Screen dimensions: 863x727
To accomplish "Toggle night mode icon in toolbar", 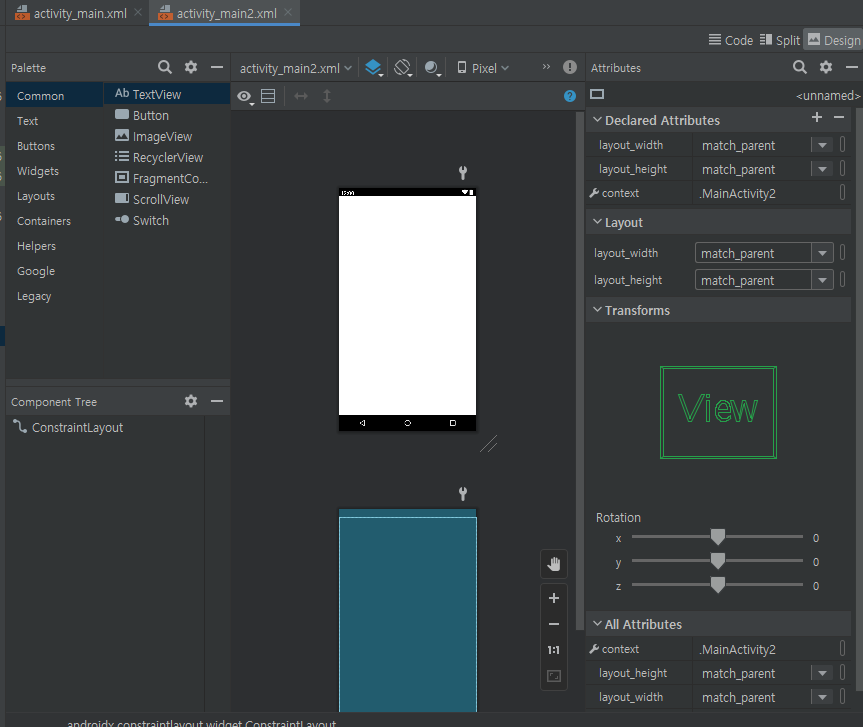I will (433, 68).
